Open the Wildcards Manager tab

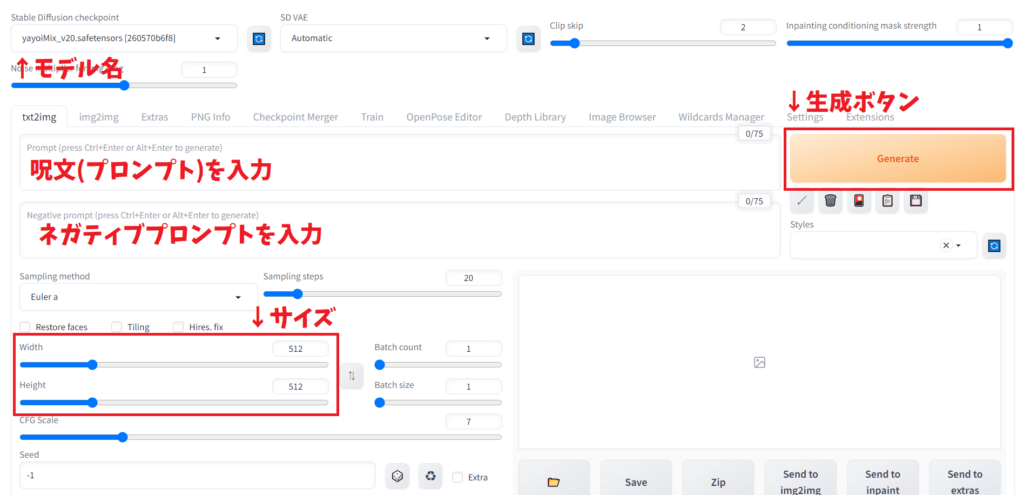[721, 118]
